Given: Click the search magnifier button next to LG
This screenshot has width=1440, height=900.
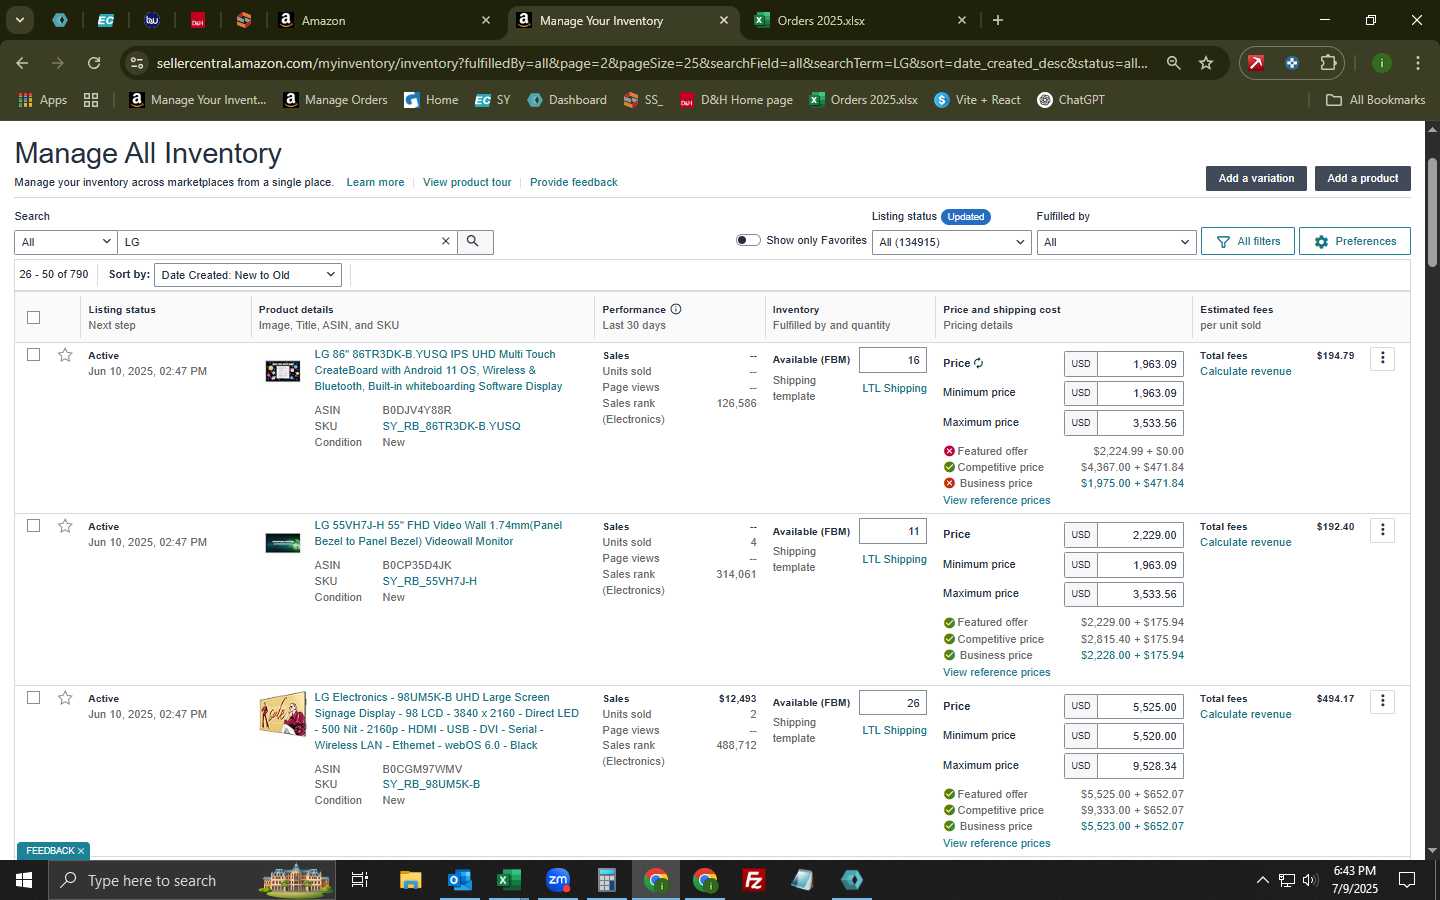Looking at the screenshot, I should coord(474,242).
